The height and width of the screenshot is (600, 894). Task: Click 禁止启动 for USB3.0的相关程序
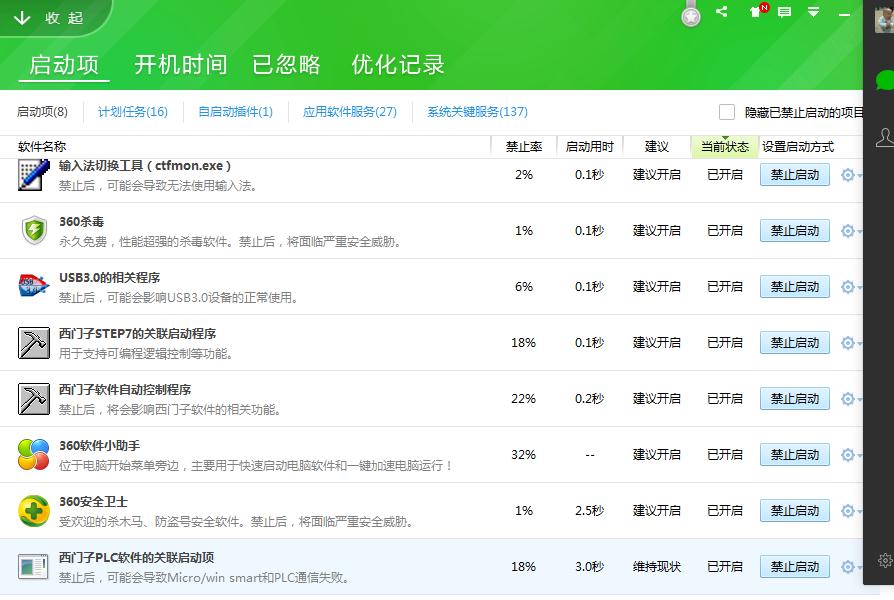[x=795, y=286]
